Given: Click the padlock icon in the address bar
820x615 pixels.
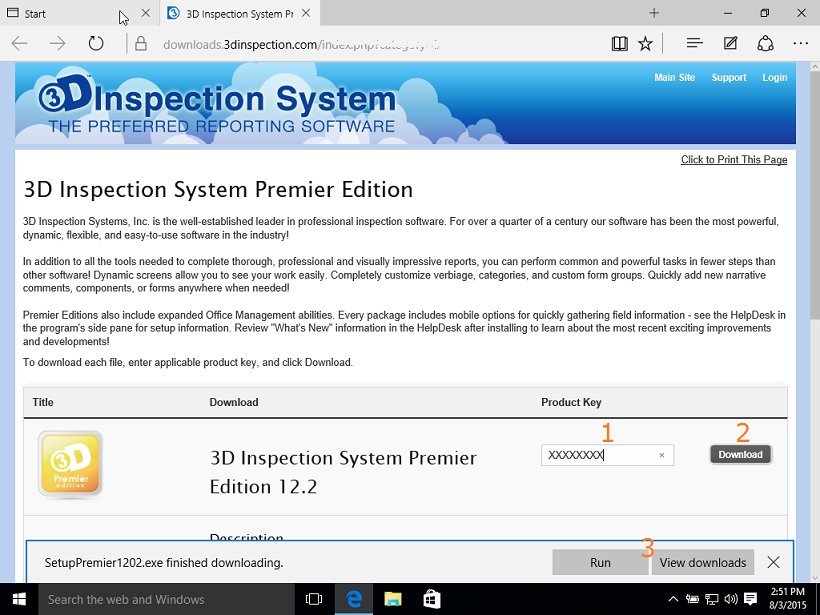Looking at the screenshot, I should coord(141,43).
